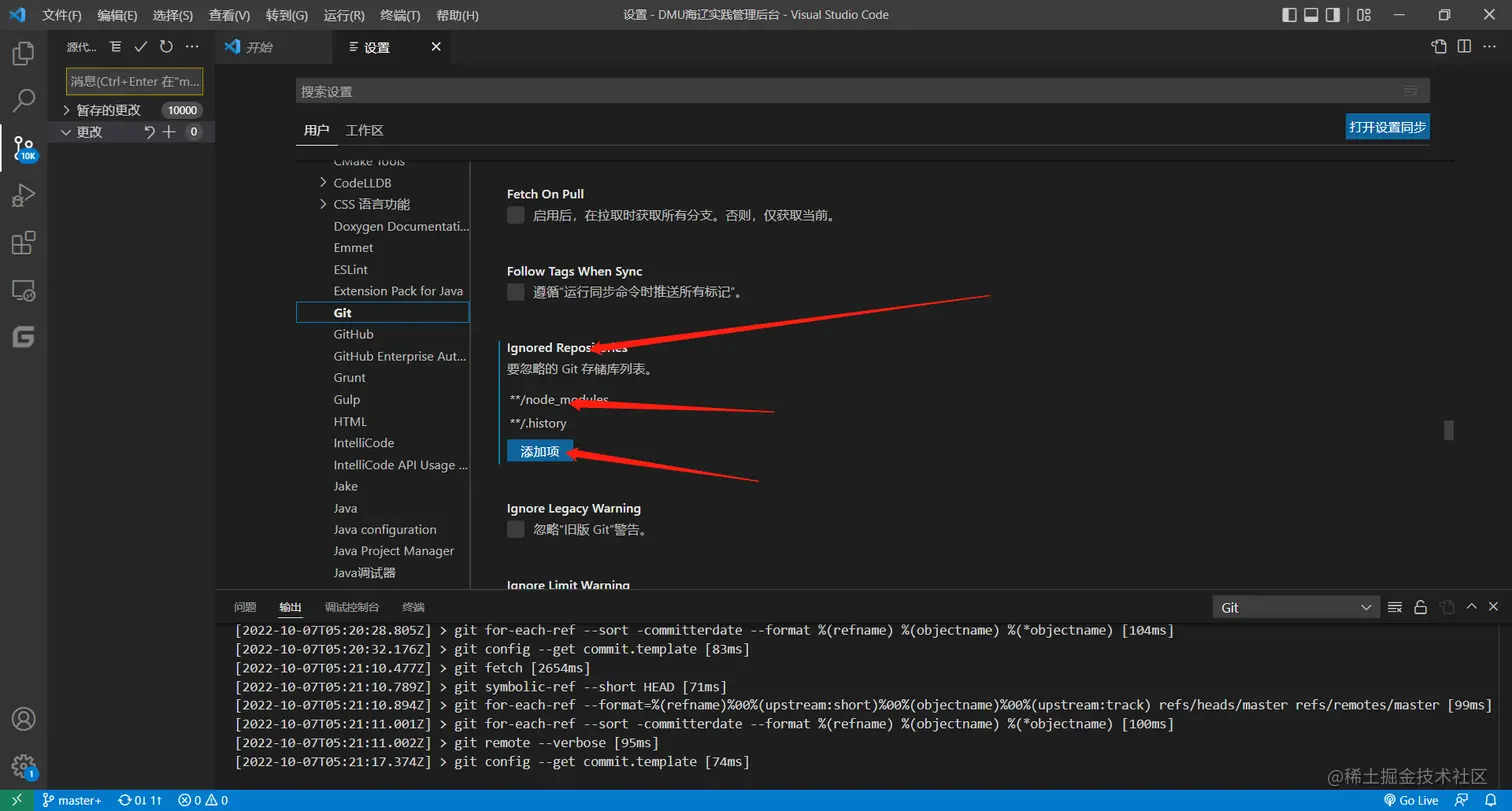Open Source Control view with 10K badge
Viewport: 1512px width, 811px height.
click(x=23, y=148)
